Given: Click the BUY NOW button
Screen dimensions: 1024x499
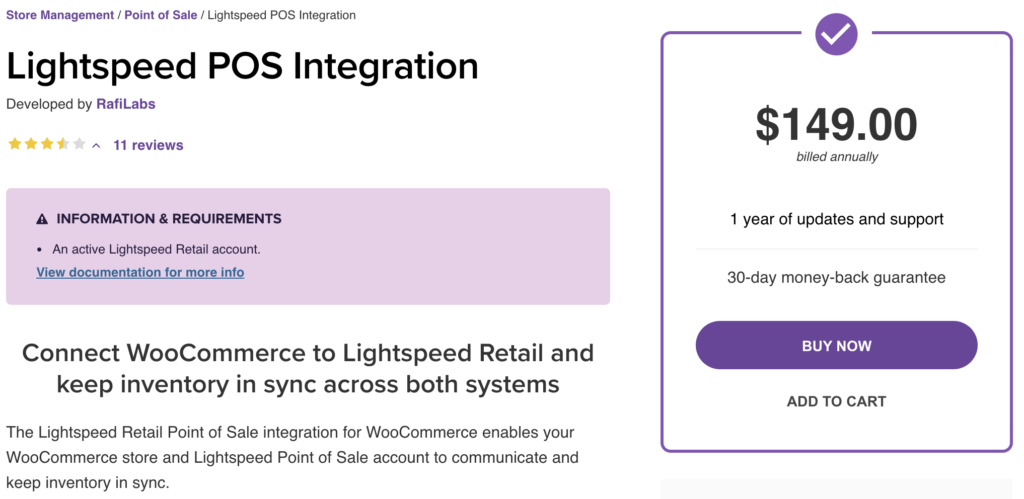Looking at the screenshot, I should point(837,346).
